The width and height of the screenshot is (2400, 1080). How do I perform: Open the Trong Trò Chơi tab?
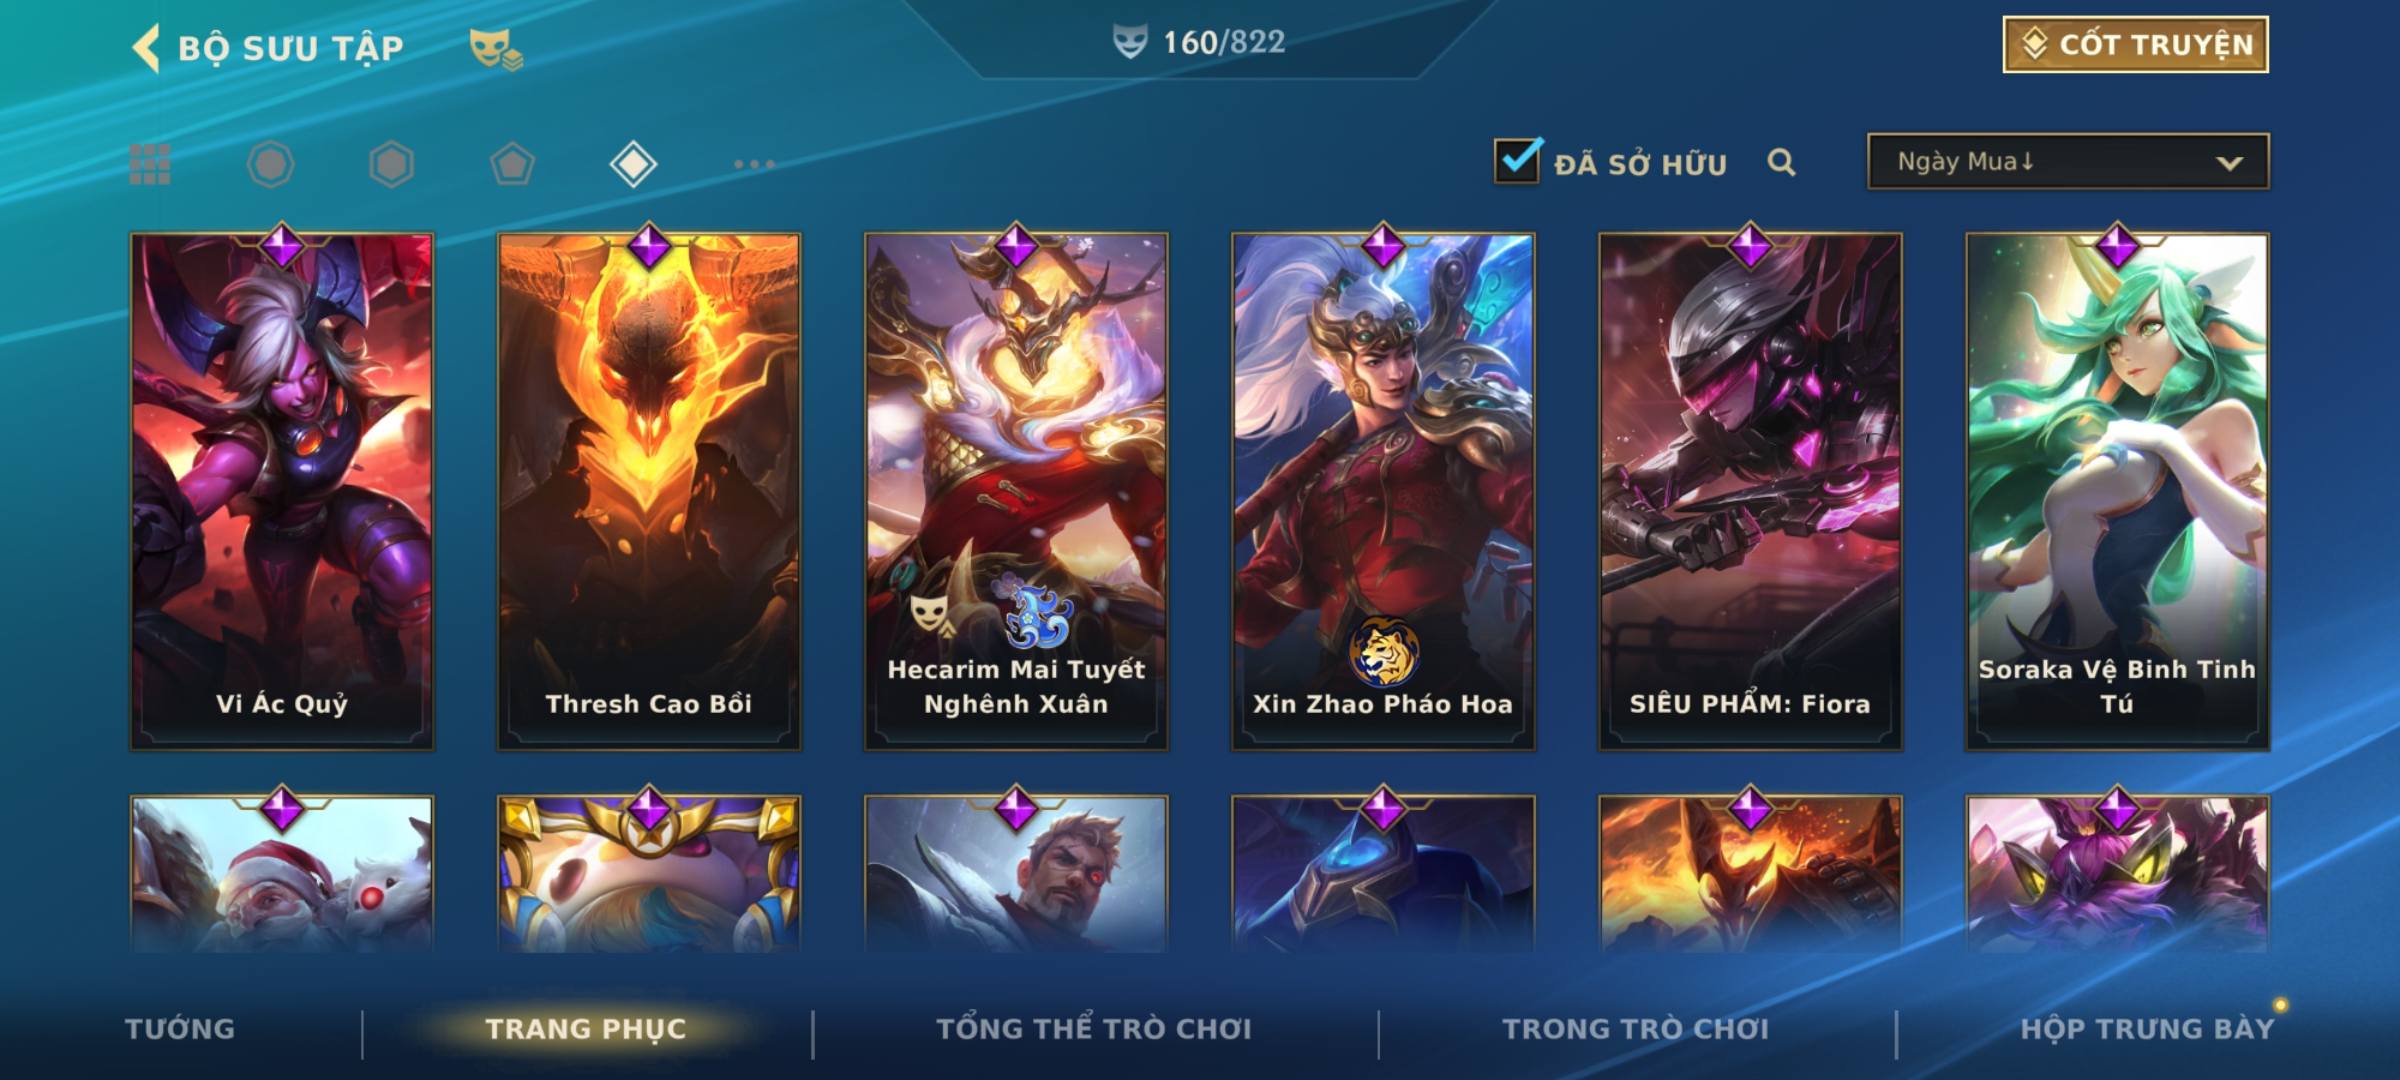(1635, 1028)
